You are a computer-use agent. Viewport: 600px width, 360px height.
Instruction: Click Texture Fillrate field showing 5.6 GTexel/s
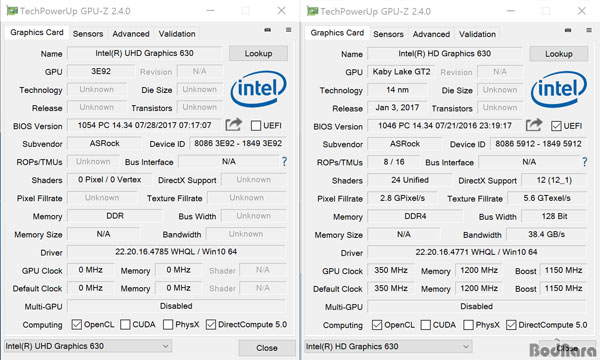coord(547,198)
